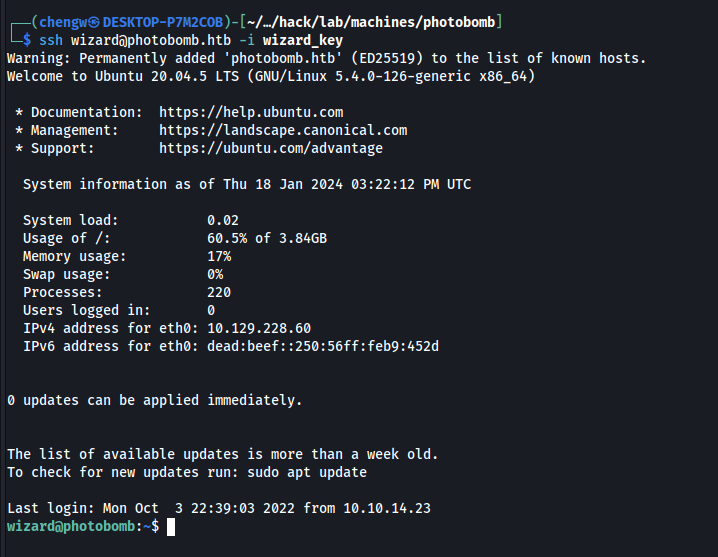718x557 pixels.
Task: Open the https://landscape.canonical.com management URL
Action: 283,130
